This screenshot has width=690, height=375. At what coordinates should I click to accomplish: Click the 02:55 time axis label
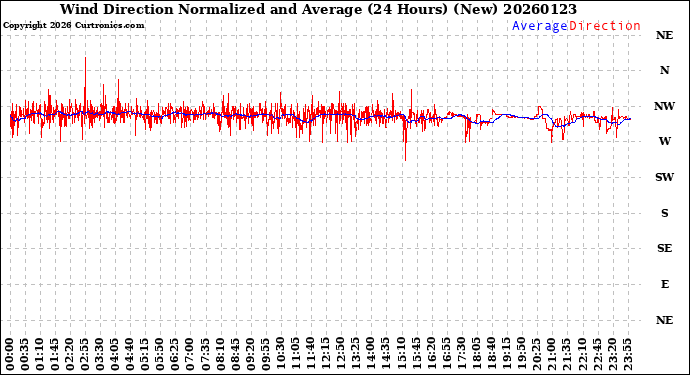click(85, 354)
